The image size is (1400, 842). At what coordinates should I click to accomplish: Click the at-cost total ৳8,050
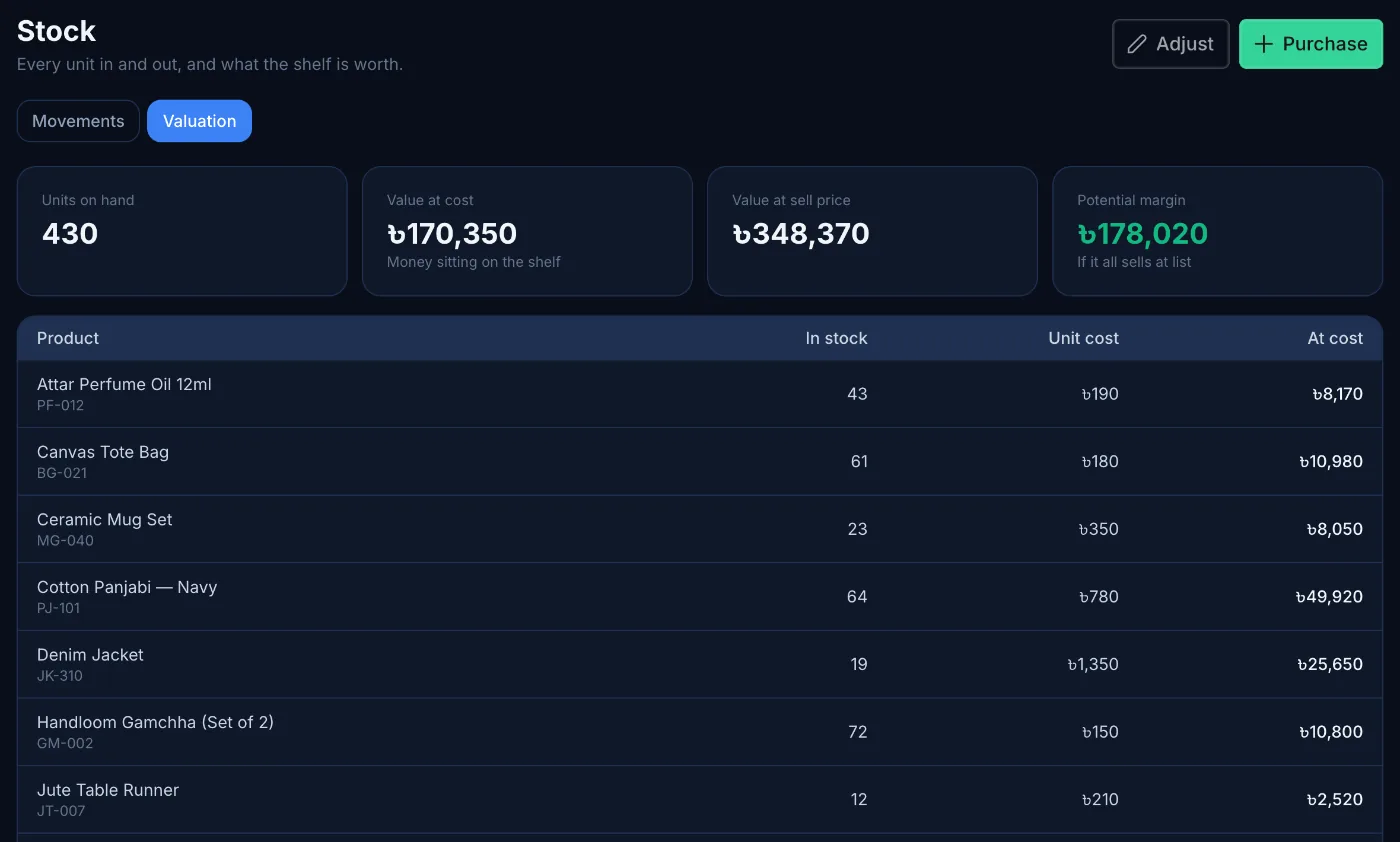1335,529
